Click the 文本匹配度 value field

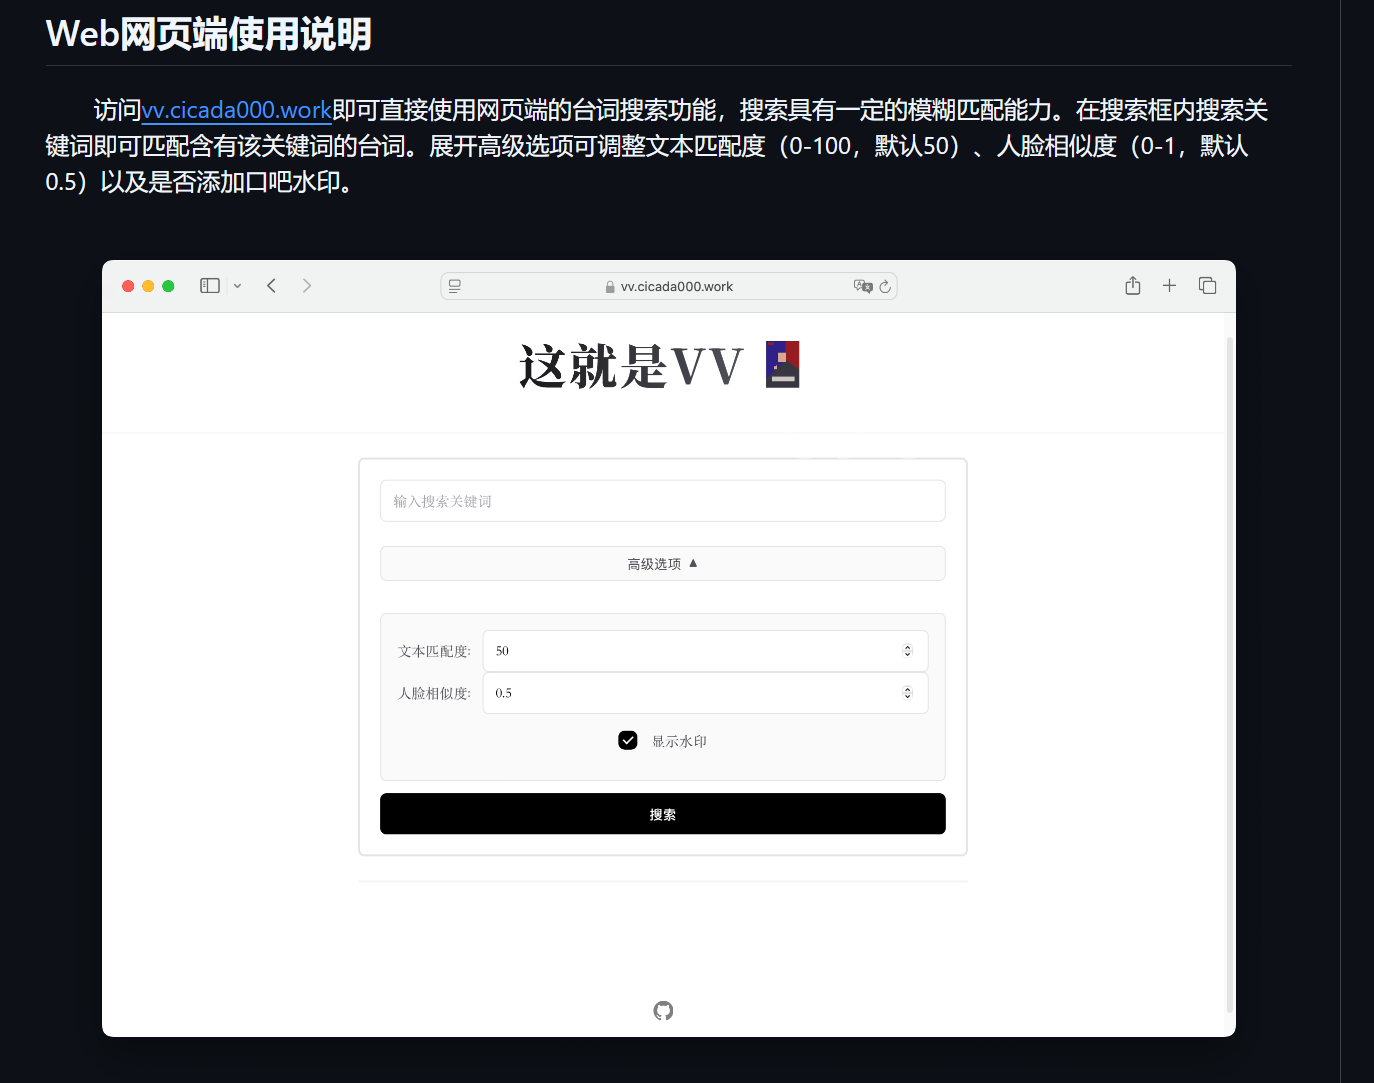705,651
